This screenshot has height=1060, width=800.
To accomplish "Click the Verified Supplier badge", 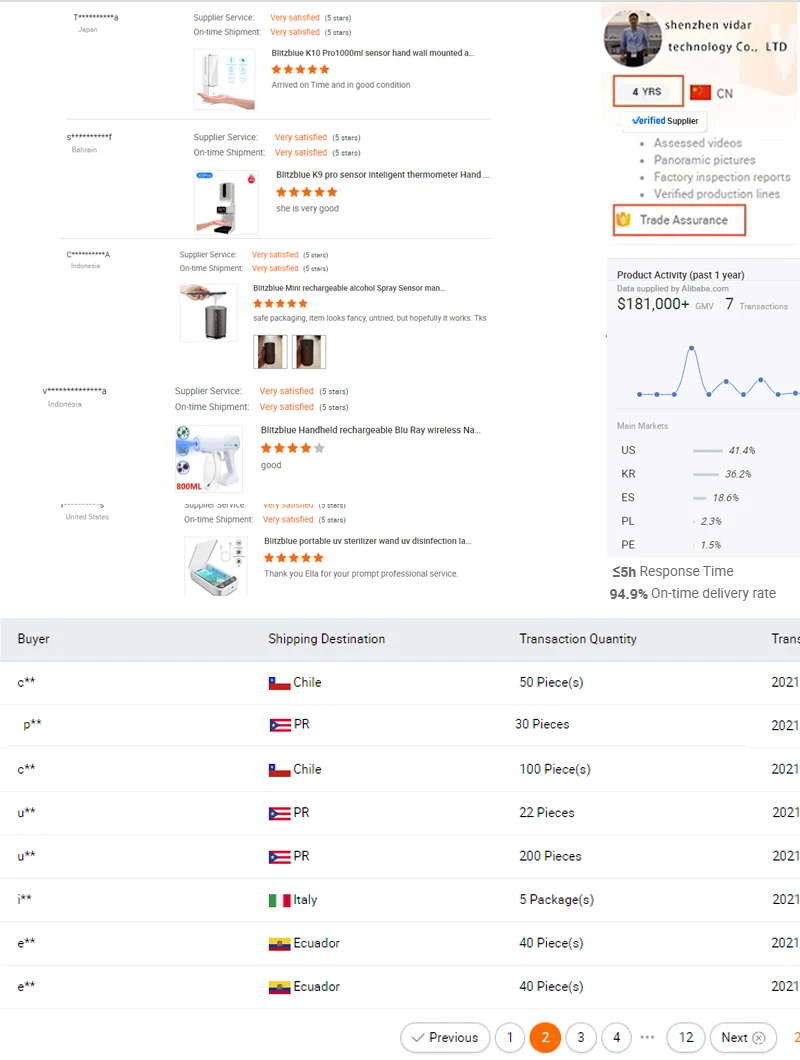I will [665, 120].
